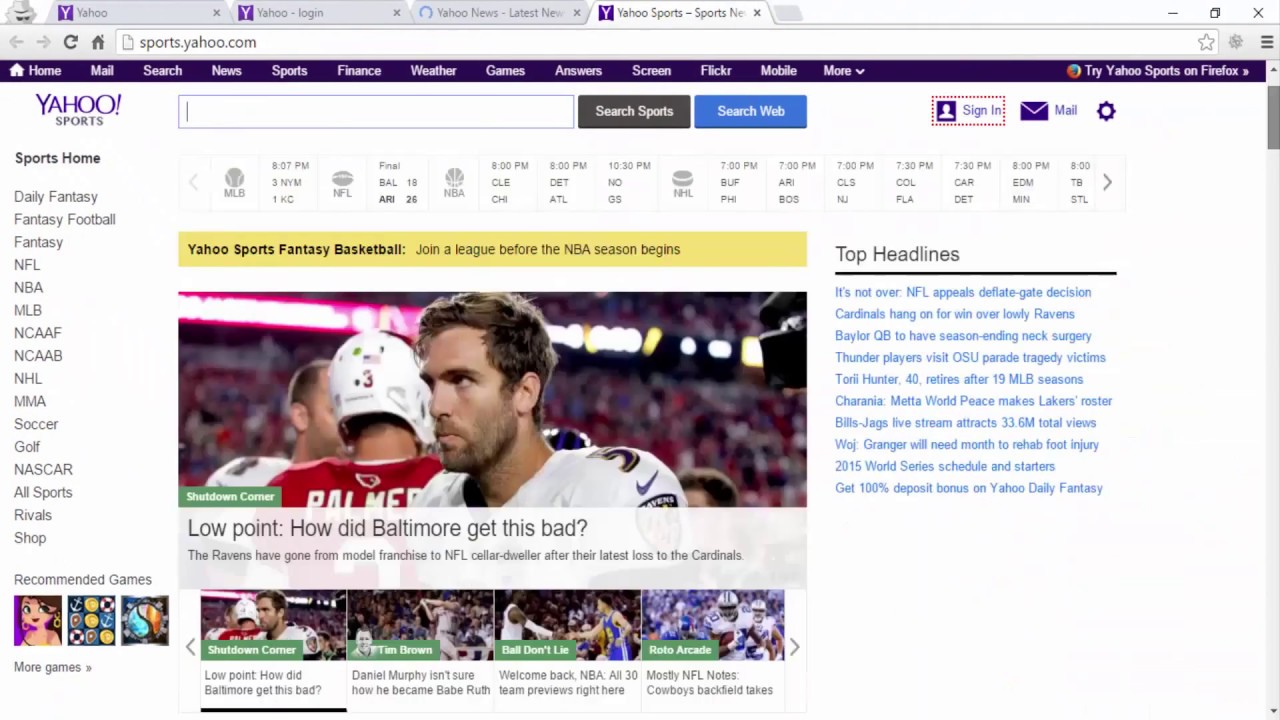Open Rivals in the sidebar
This screenshot has width=1280, height=720.
tap(33, 515)
